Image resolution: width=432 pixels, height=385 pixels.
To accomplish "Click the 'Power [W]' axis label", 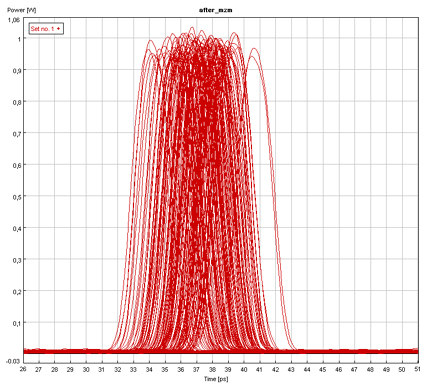I will tap(22, 10).
